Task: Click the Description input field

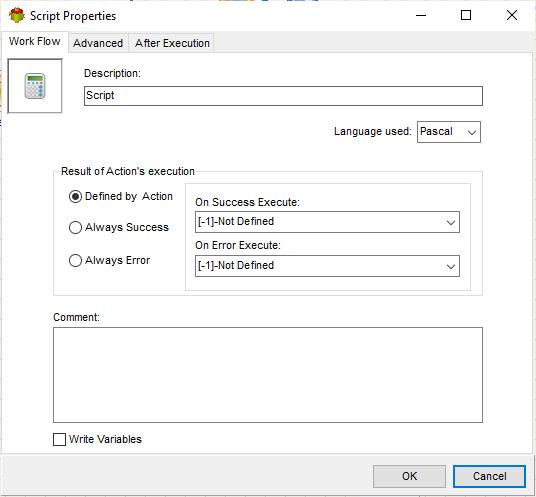Action: click(283, 96)
